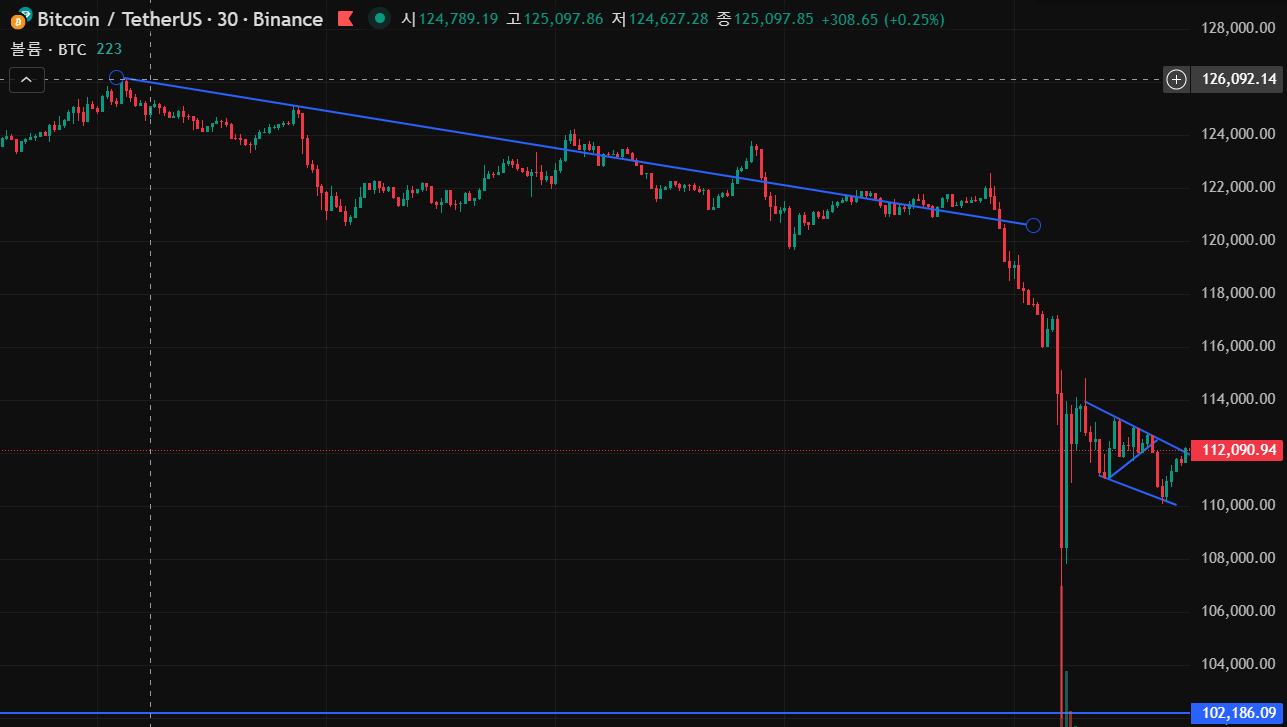The height and width of the screenshot is (727, 1287).
Task: Click the Bitcoin coin logo icon
Action: (x=19, y=19)
